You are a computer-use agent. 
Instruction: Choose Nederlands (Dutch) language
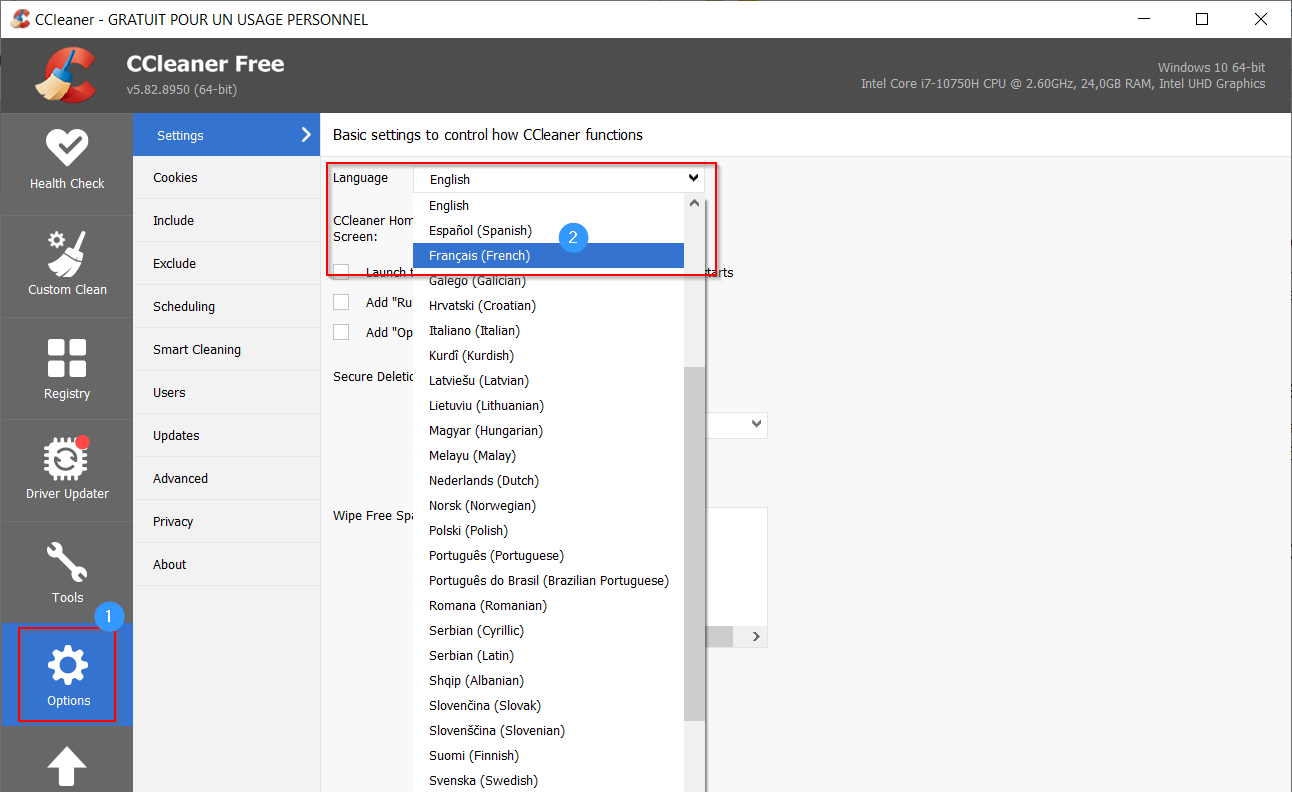click(x=549, y=481)
